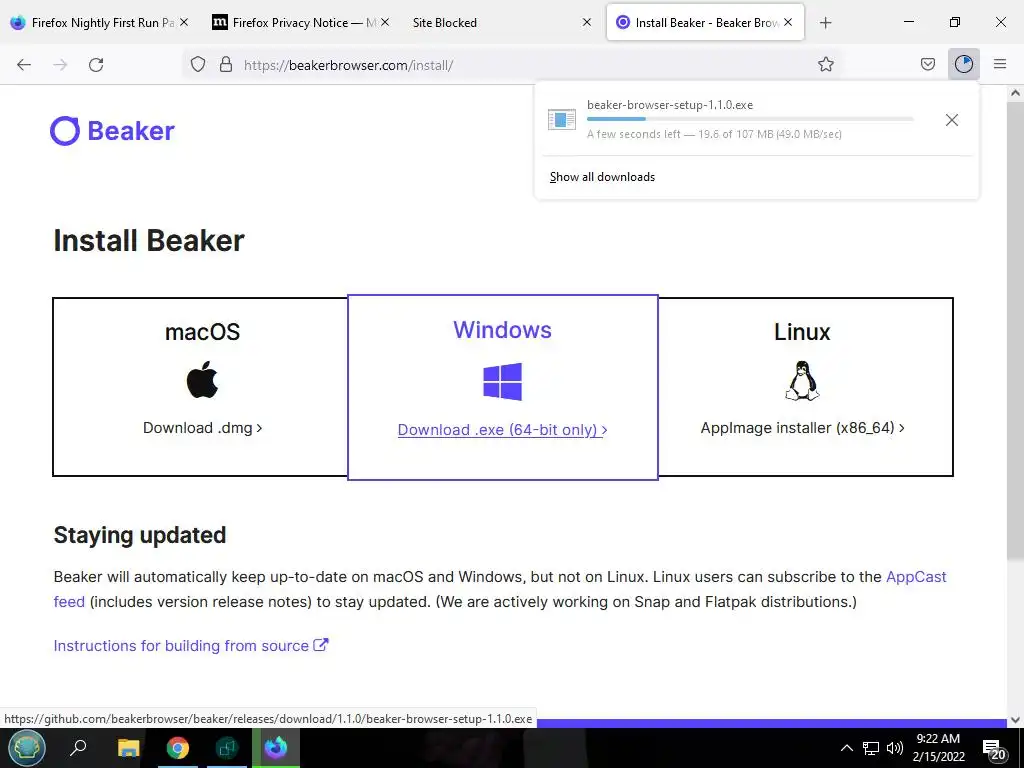Reload the current page
1024x768 pixels.
[96, 65]
